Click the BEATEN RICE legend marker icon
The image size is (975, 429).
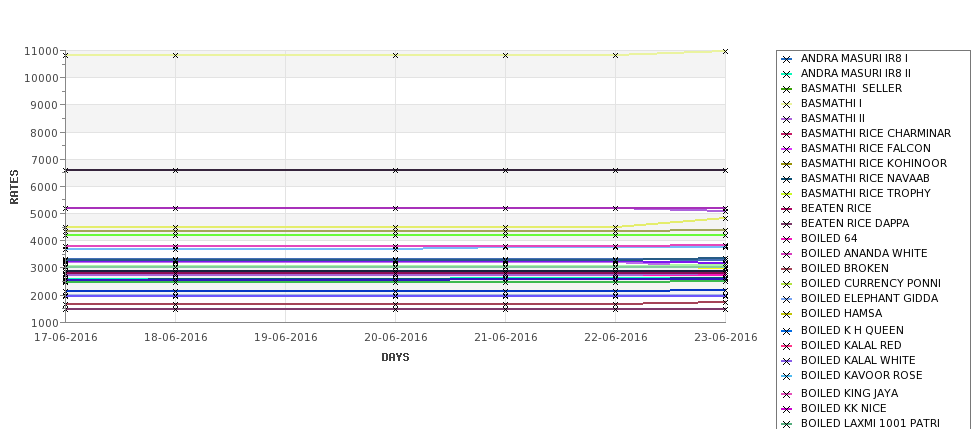[787, 209]
